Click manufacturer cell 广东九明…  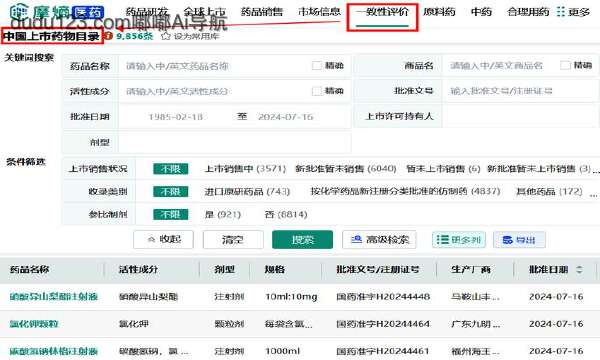pyautogui.click(x=475, y=324)
